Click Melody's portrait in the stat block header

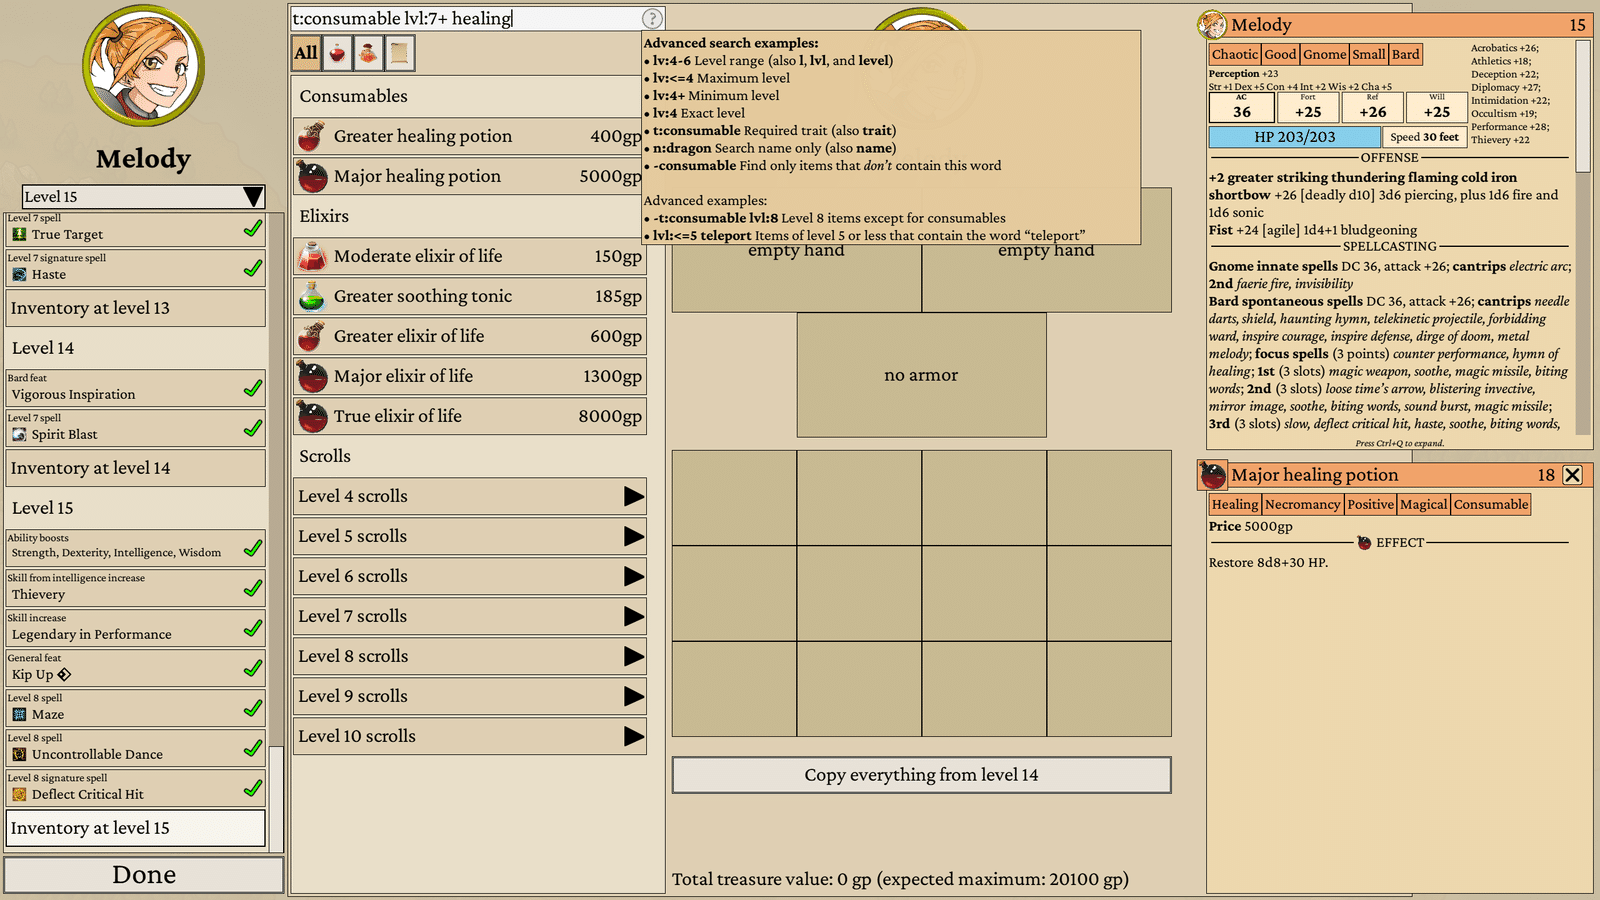coord(1212,24)
